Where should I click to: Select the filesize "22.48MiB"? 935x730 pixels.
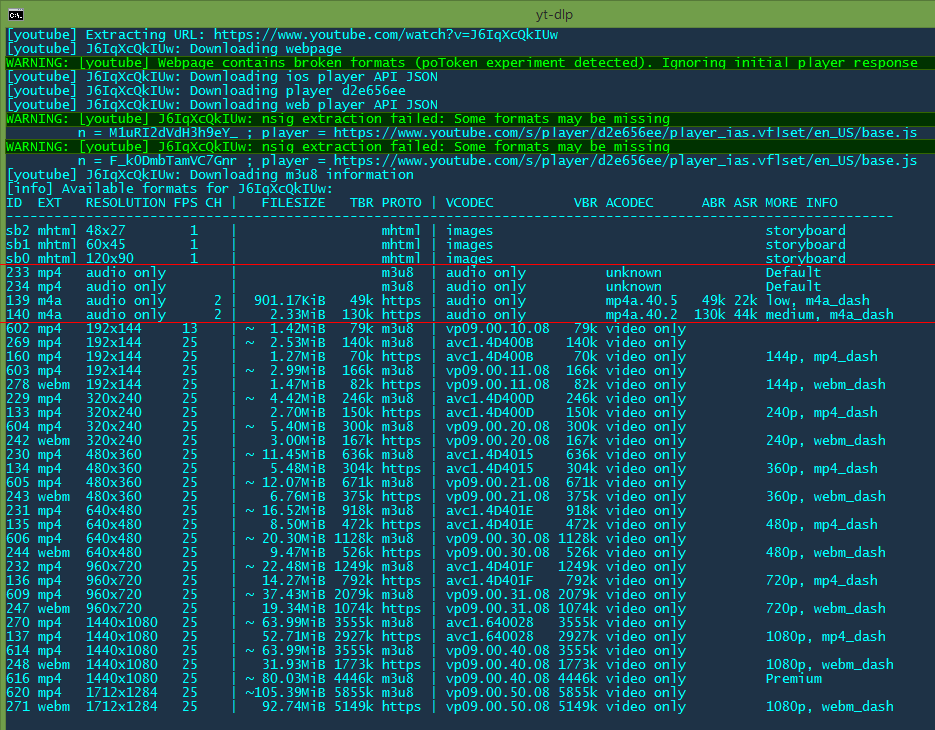(293, 567)
